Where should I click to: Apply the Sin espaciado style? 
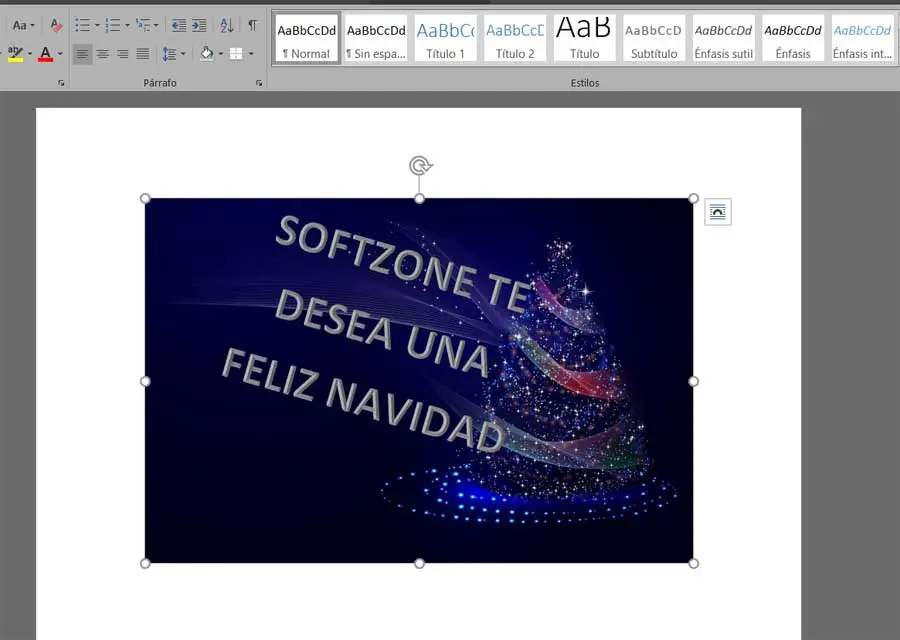[376, 38]
